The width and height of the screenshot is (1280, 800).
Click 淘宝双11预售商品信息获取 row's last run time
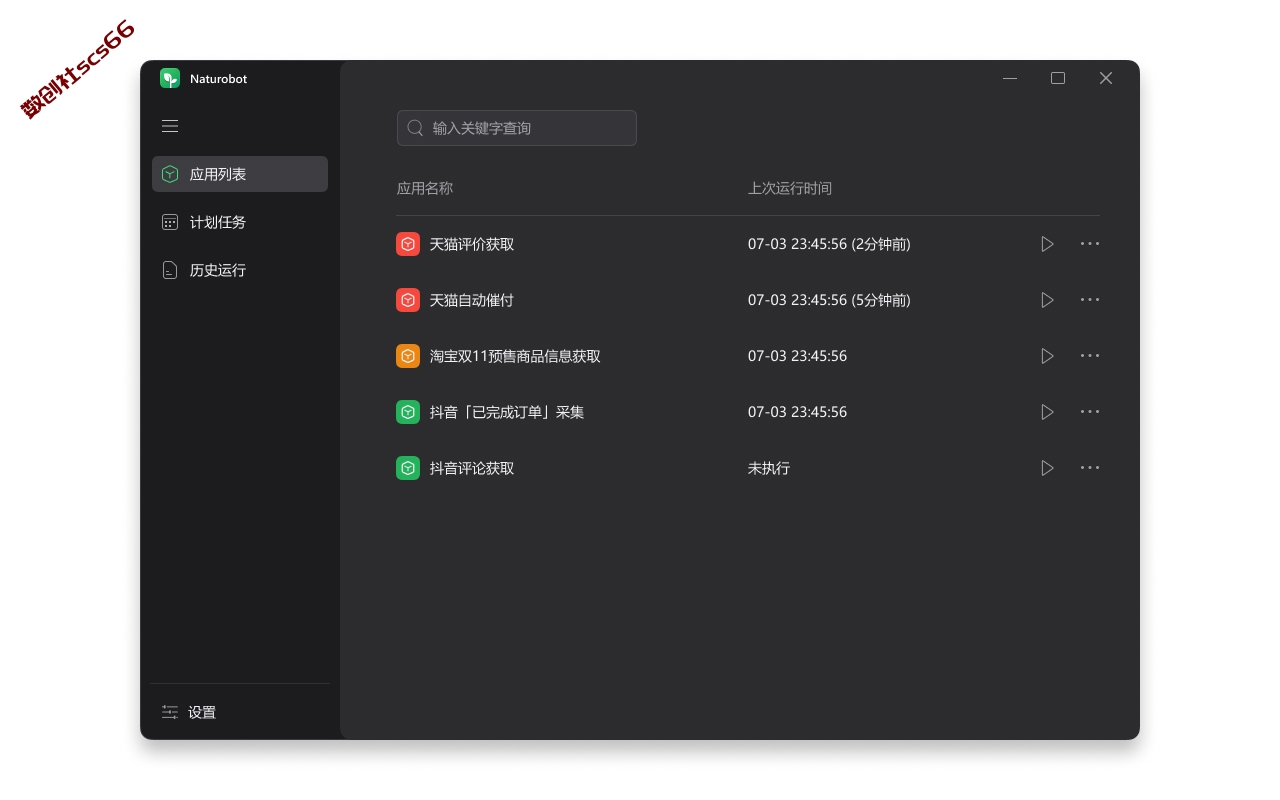797,356
